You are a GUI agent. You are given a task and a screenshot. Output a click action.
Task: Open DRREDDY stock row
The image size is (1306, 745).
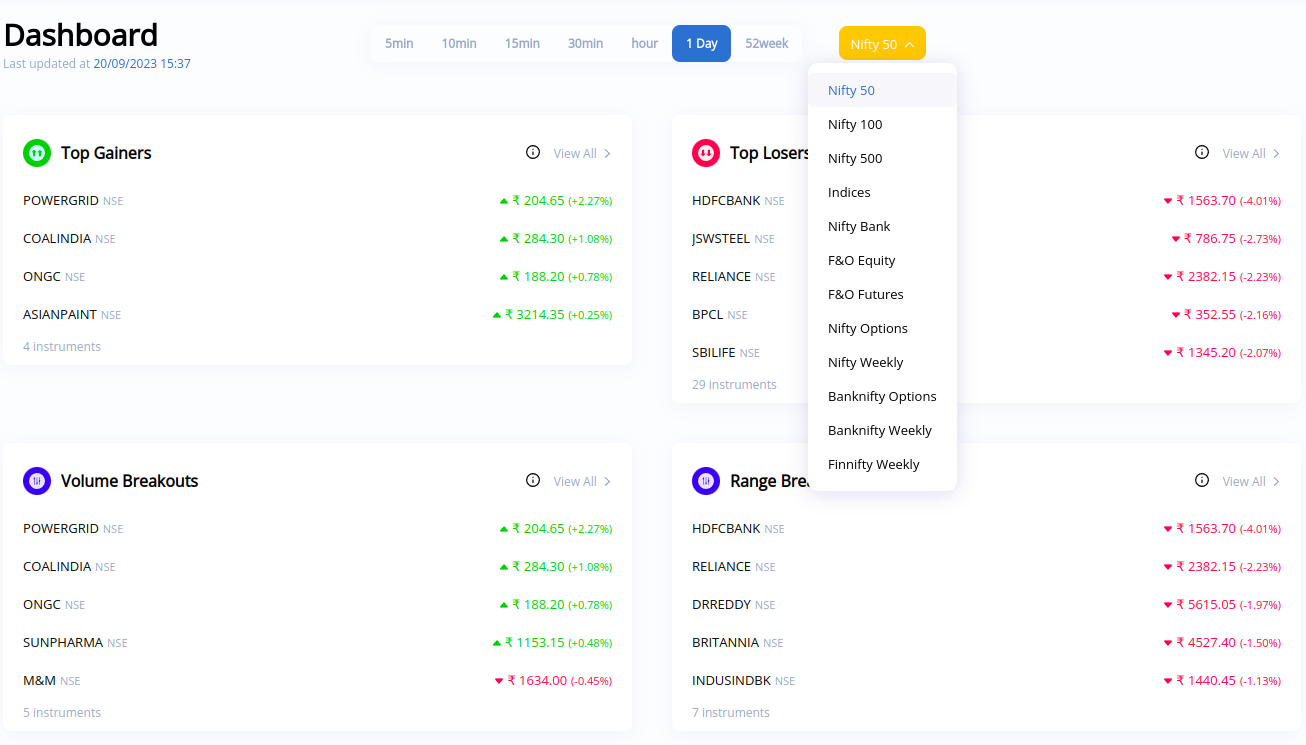(x=986, y=605)
